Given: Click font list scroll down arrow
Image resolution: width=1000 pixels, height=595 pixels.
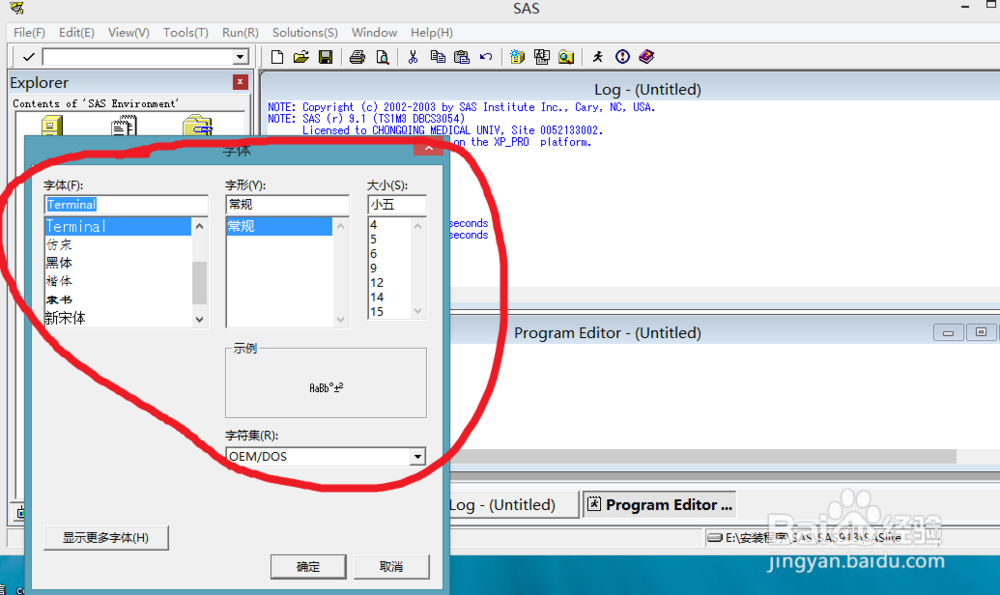Looking at the screenshot, I should point(200,319).
